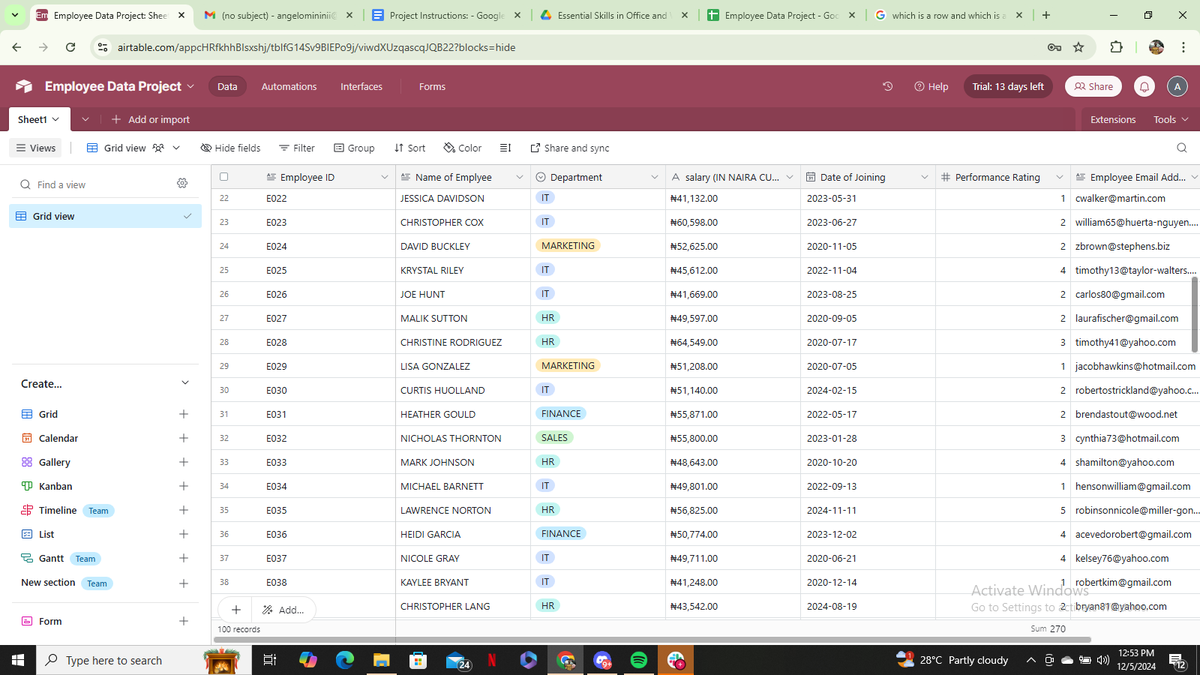Bookmark this page with star icon
Viewport: 1200px width, 675px height.
click(1079, 47)
